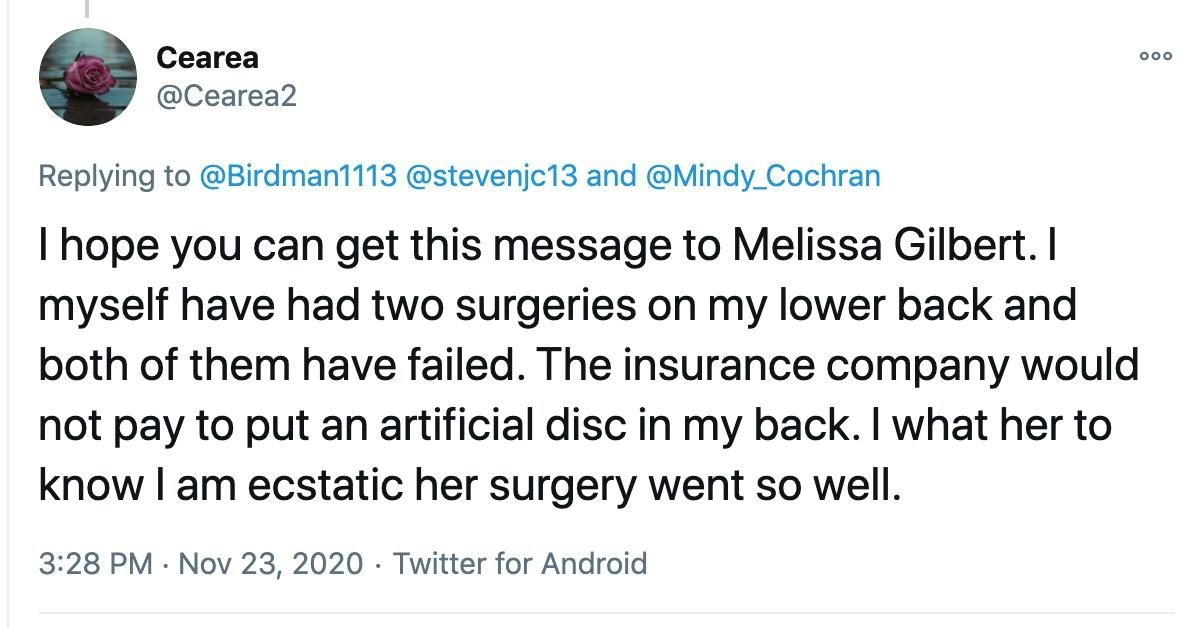Open the Cearea display name profile
1200x628 pixels.
click(x=207, y=58)
